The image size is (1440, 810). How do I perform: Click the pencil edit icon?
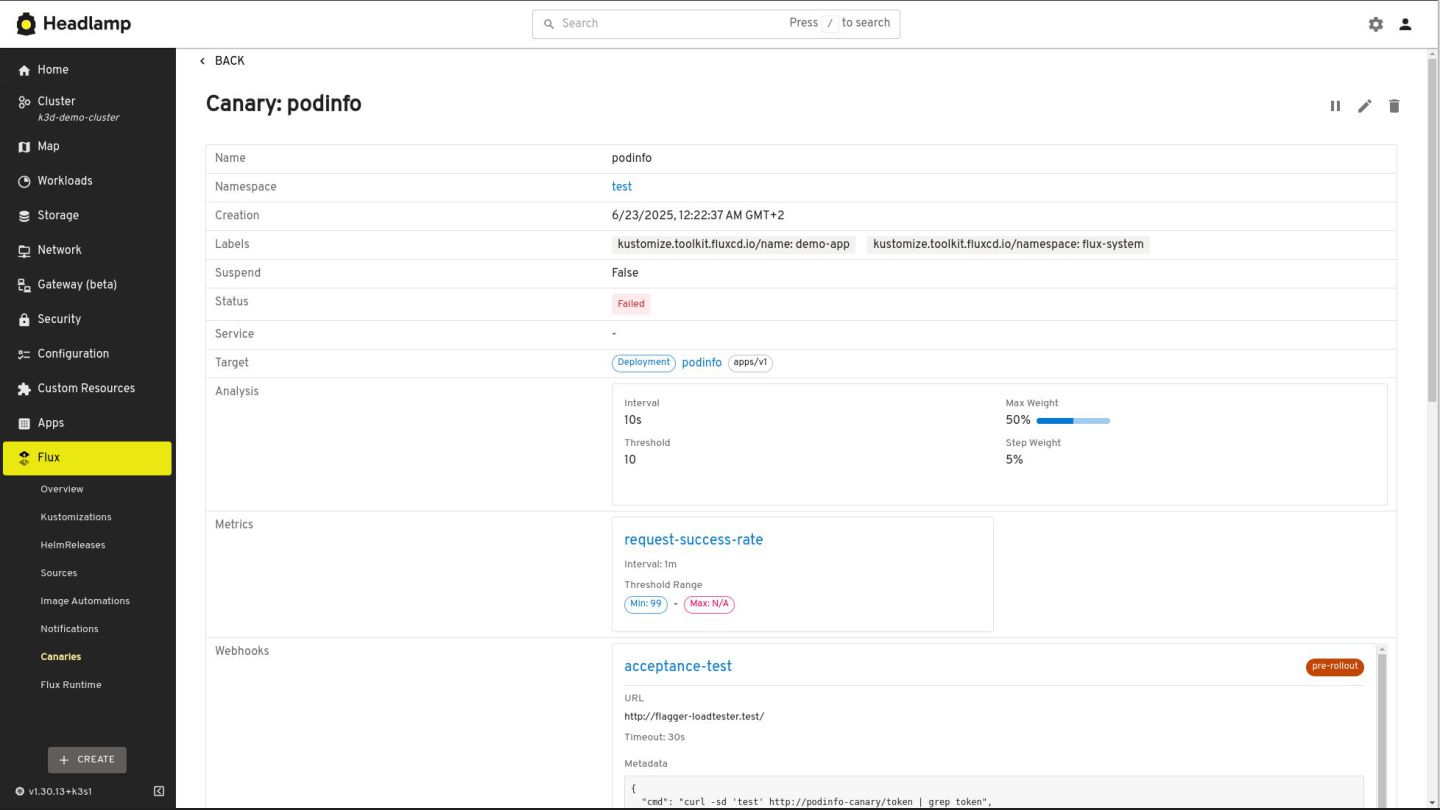[x=1364, y=106]
